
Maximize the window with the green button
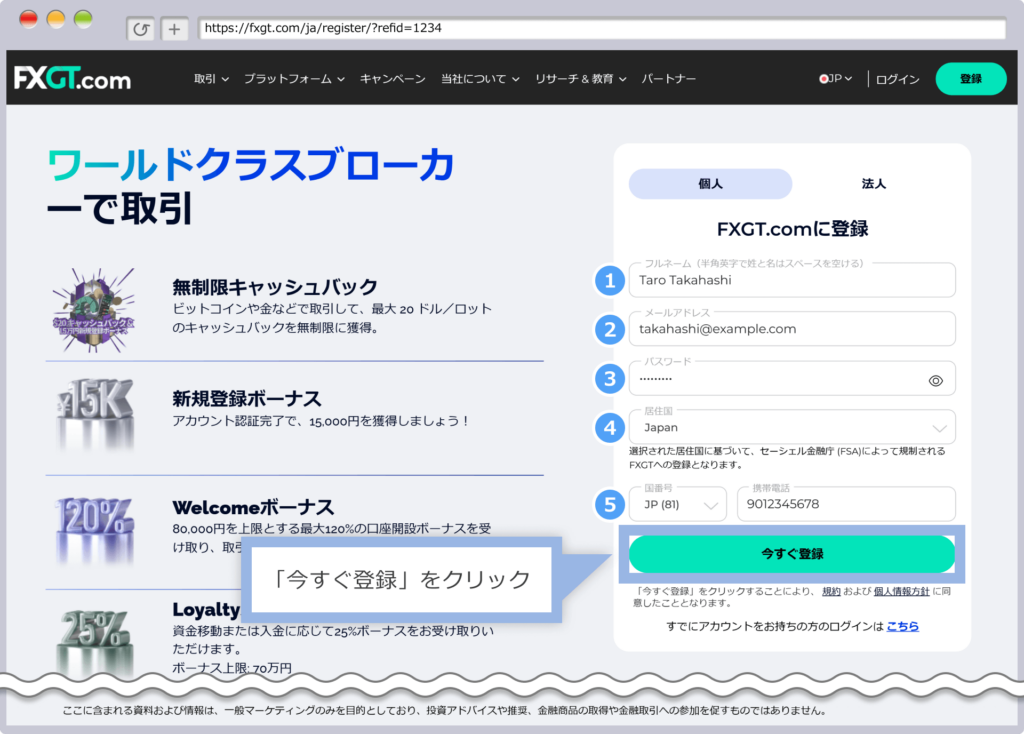tap(84, 20)
